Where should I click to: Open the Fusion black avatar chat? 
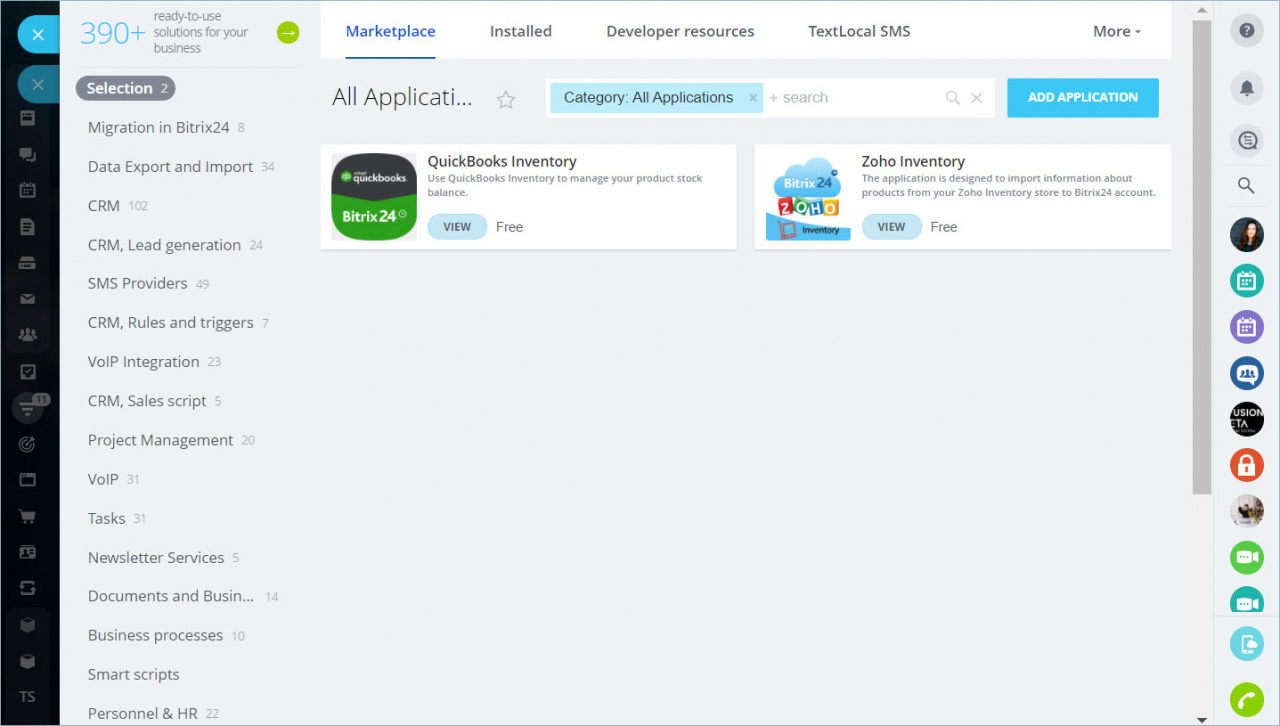tap(1246, 419)
